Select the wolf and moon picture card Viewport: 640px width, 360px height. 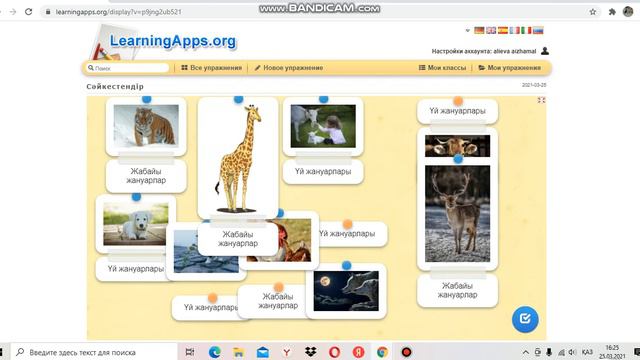click(x=346, y=291)
